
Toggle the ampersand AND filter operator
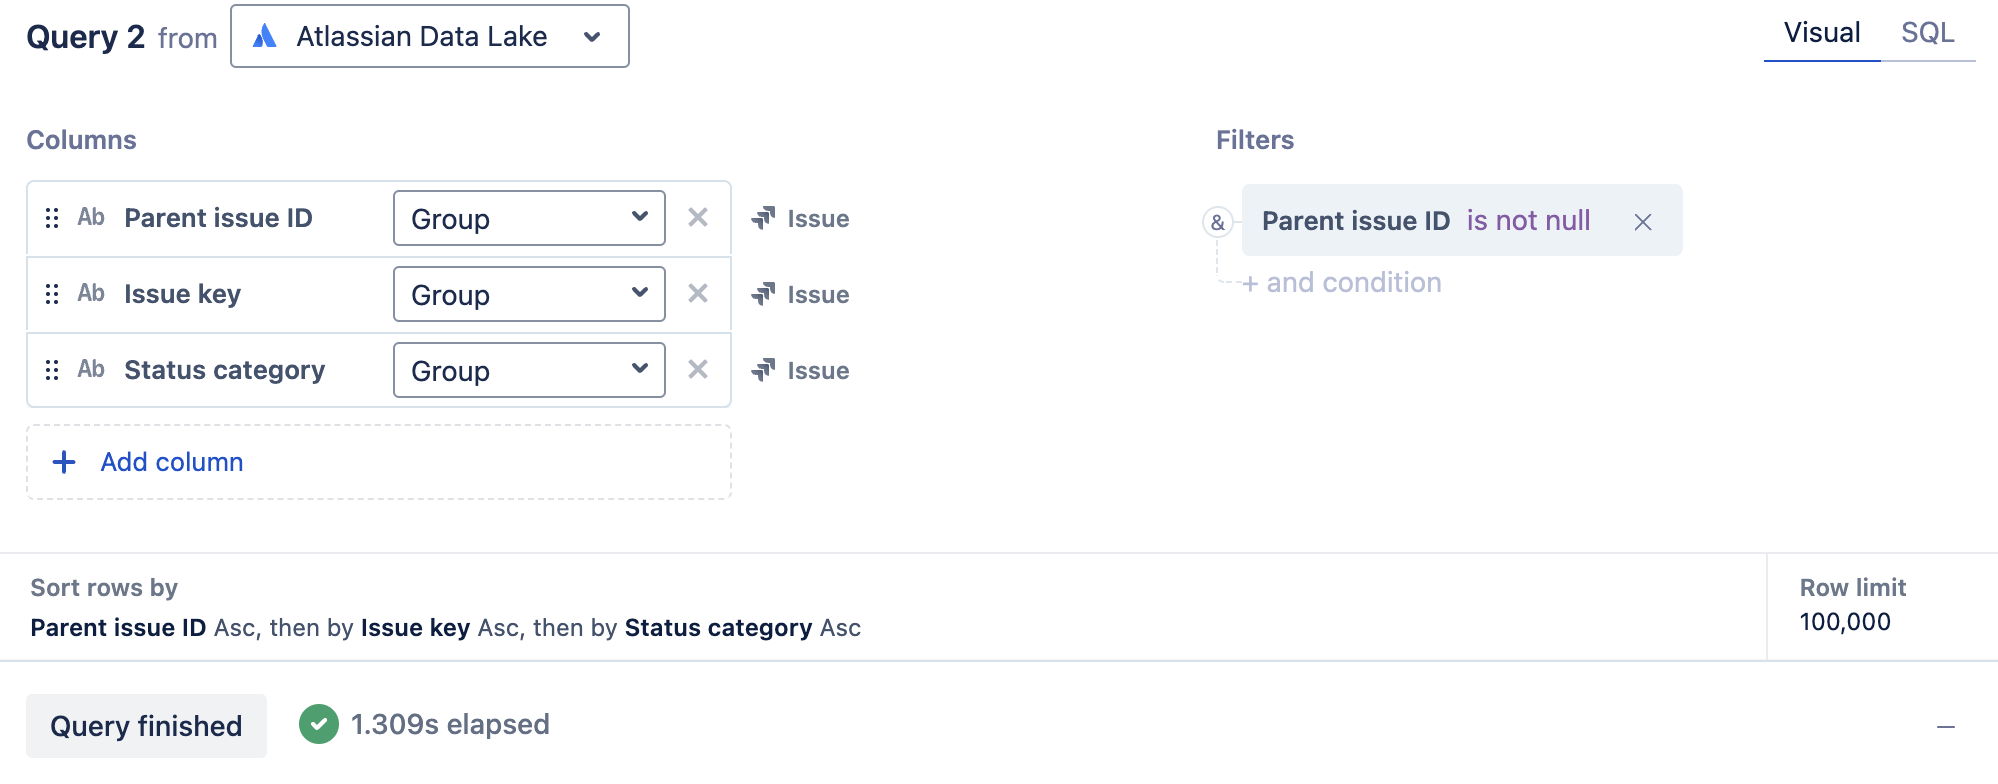(x=1217, y=222)
